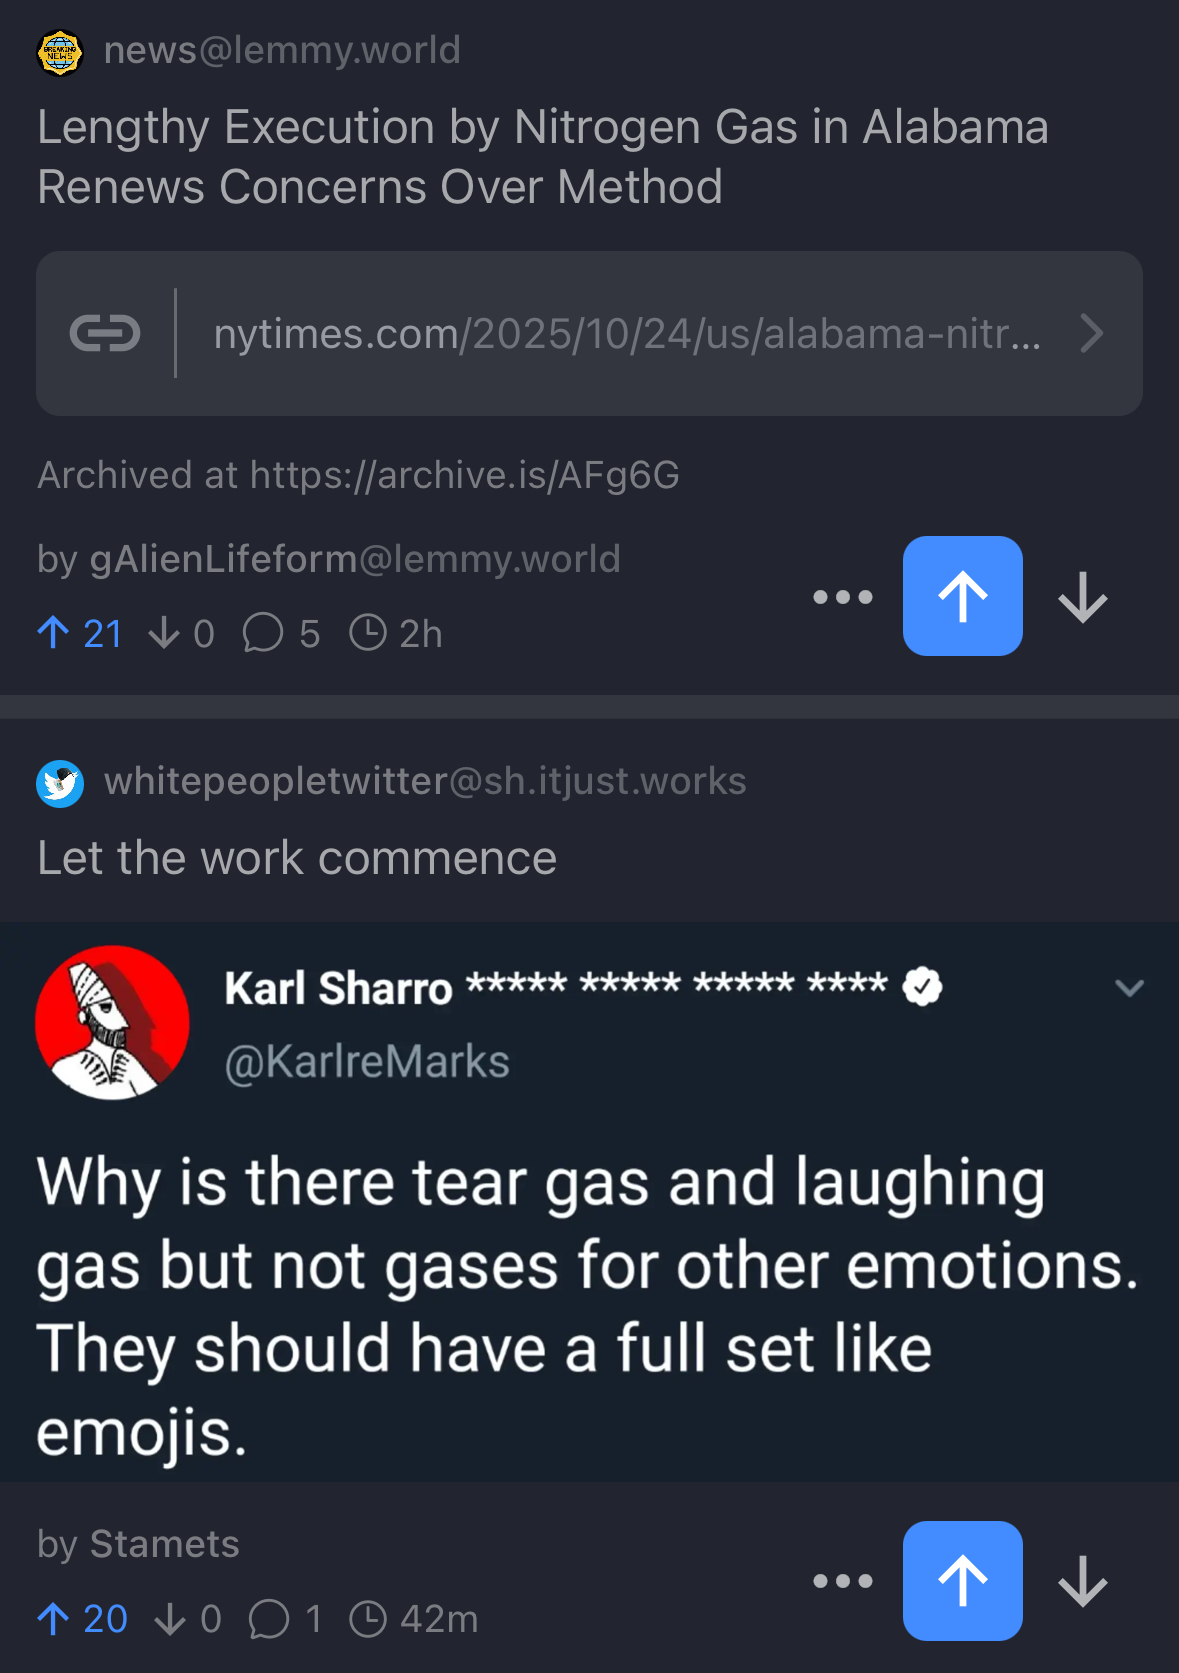Open the 'Lengthy Execution by Nitrogen Gas' post title
The image size is (1179, 1673).
coord(542,157)
